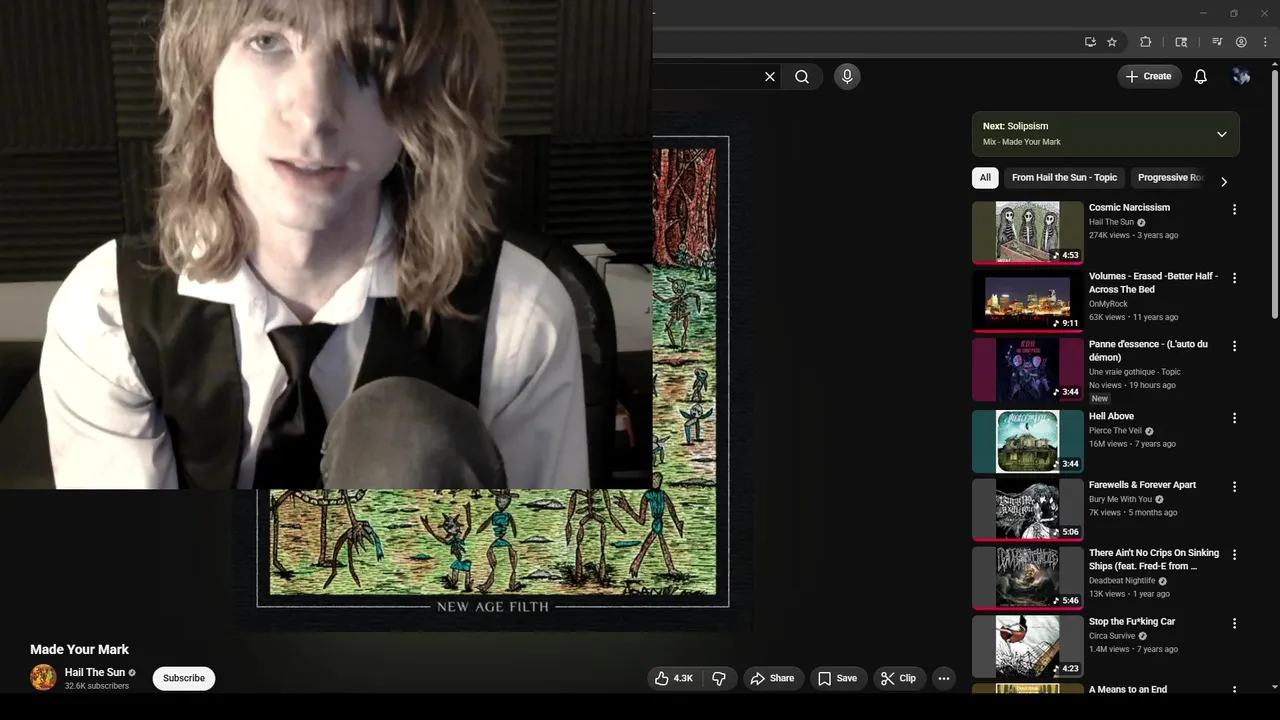The width and height of the screenshot is (1280, 720).
Task: Open options menu for Stop the Fu*king Car
Action: point(1234,623)
